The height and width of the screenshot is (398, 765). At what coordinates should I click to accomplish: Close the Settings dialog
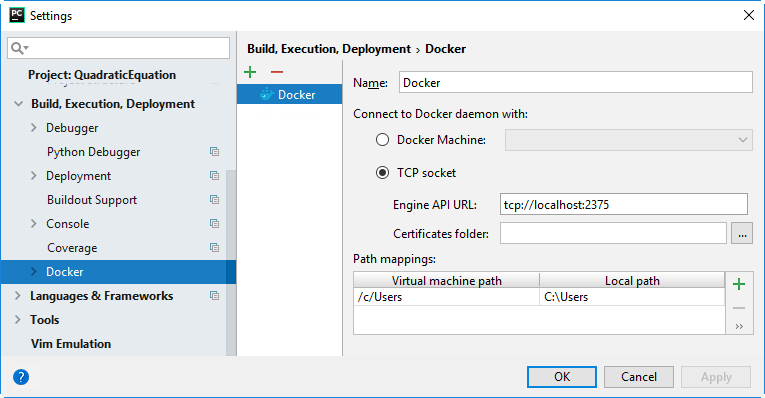pos(749,15)
